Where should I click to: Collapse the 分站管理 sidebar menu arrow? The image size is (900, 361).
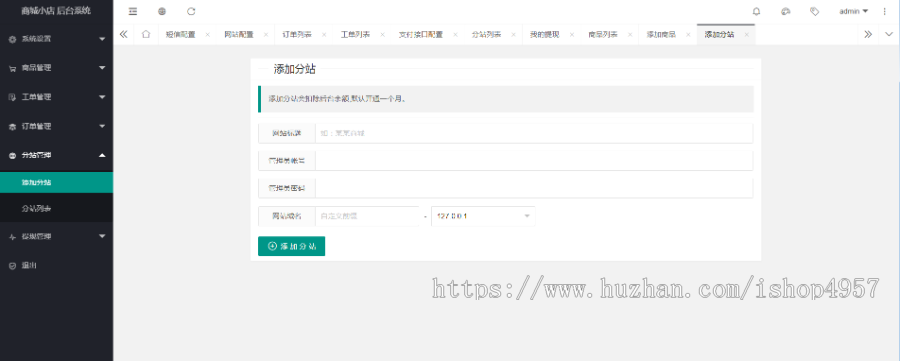(102, 155)
